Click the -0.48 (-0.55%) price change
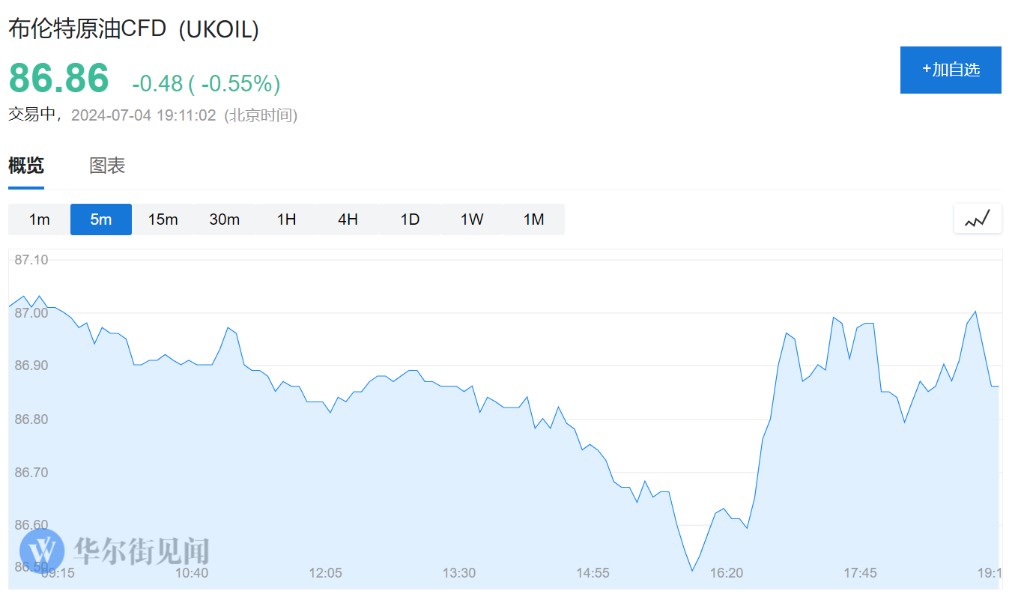Screen dimensions: 1024x603 point(206,83)
